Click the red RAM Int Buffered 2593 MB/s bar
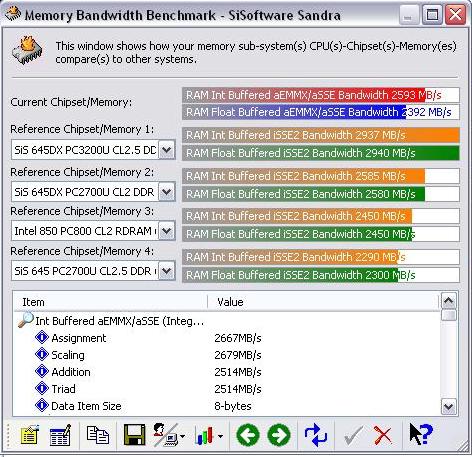 (321, 95)
